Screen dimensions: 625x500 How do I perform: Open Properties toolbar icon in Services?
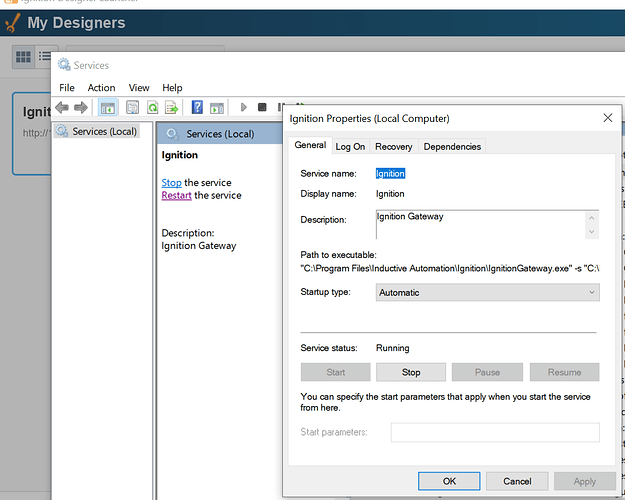[132, 107]
